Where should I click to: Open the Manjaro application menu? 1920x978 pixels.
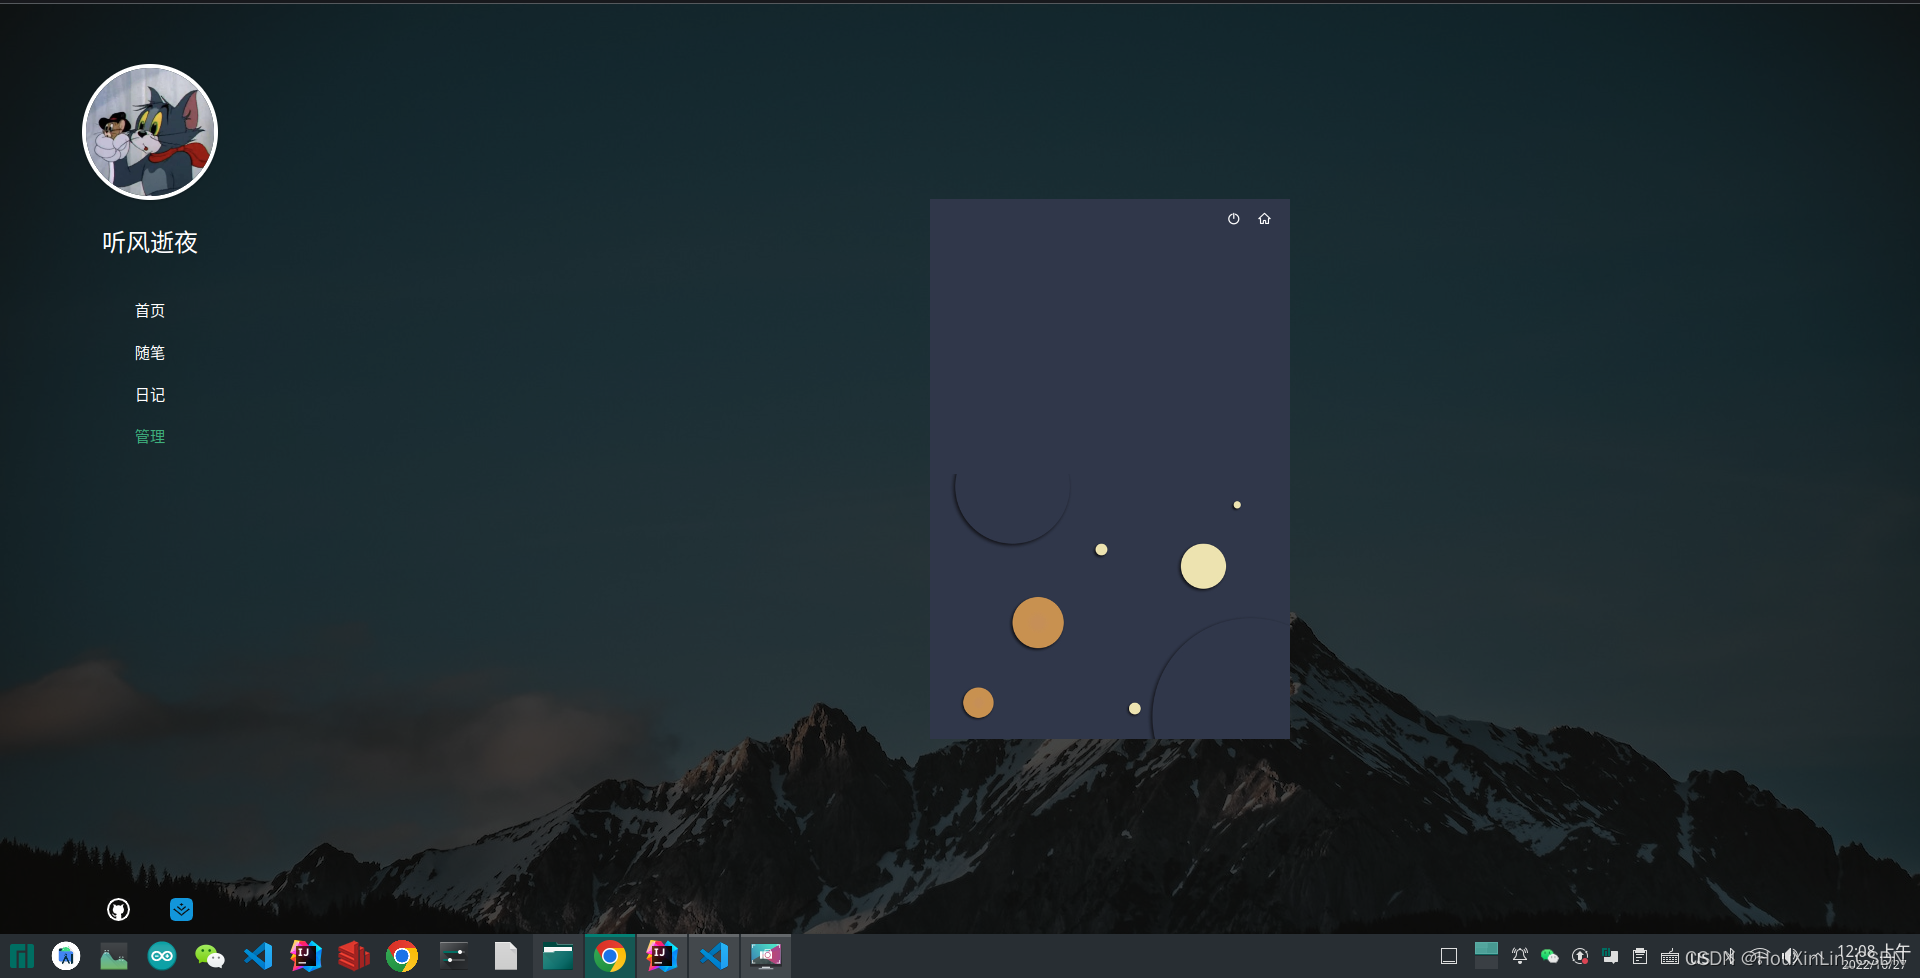22,956
